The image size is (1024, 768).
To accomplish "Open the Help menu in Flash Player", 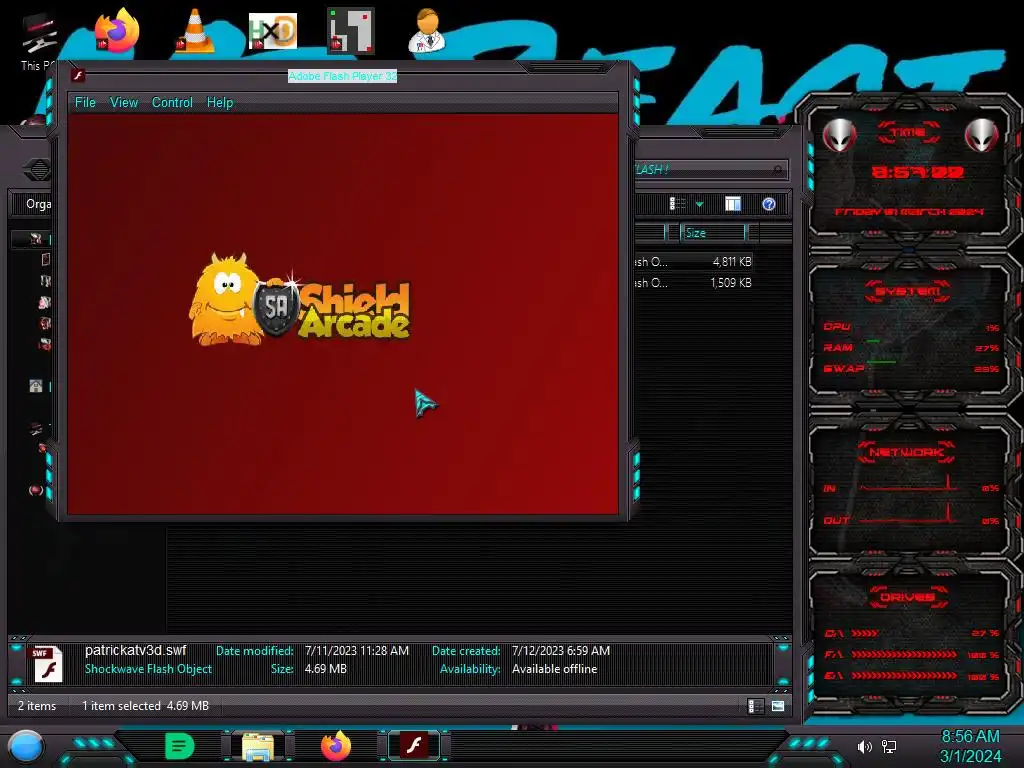I will click(219, 103).
